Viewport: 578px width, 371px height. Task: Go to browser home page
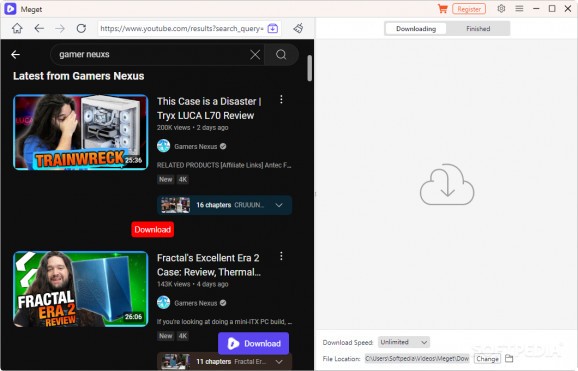17,28
